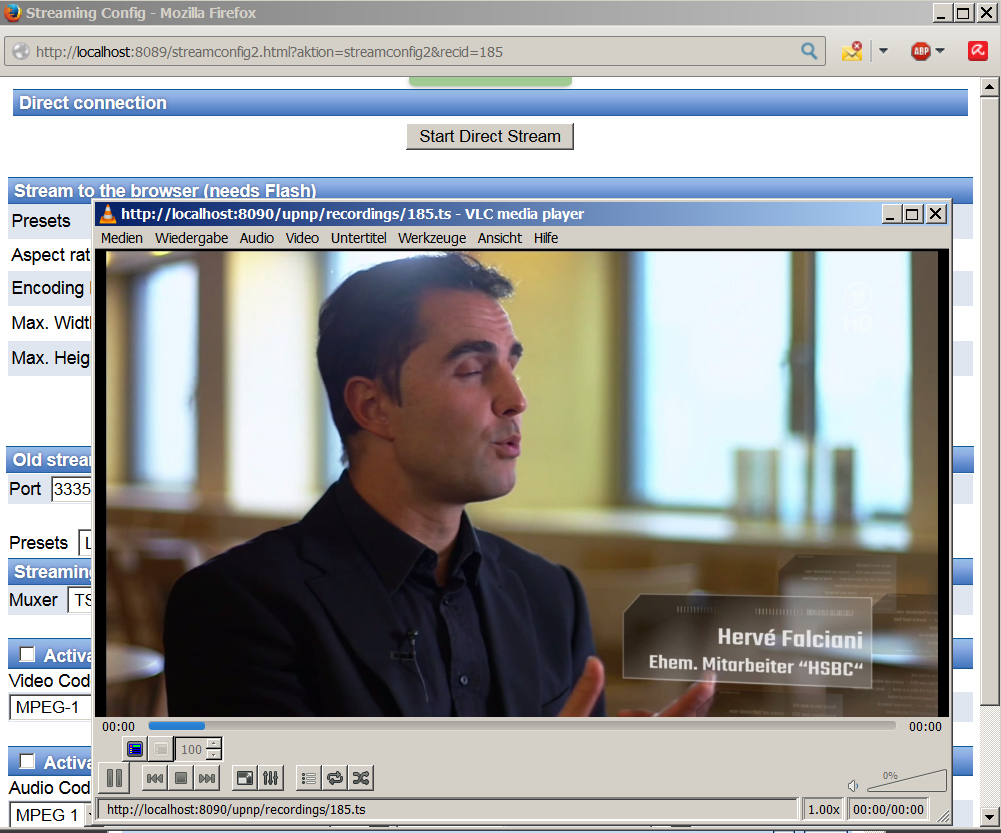Open the Avira toolbar icon
The width and height of the screenshot is (1001, 833).
[977, 51]
